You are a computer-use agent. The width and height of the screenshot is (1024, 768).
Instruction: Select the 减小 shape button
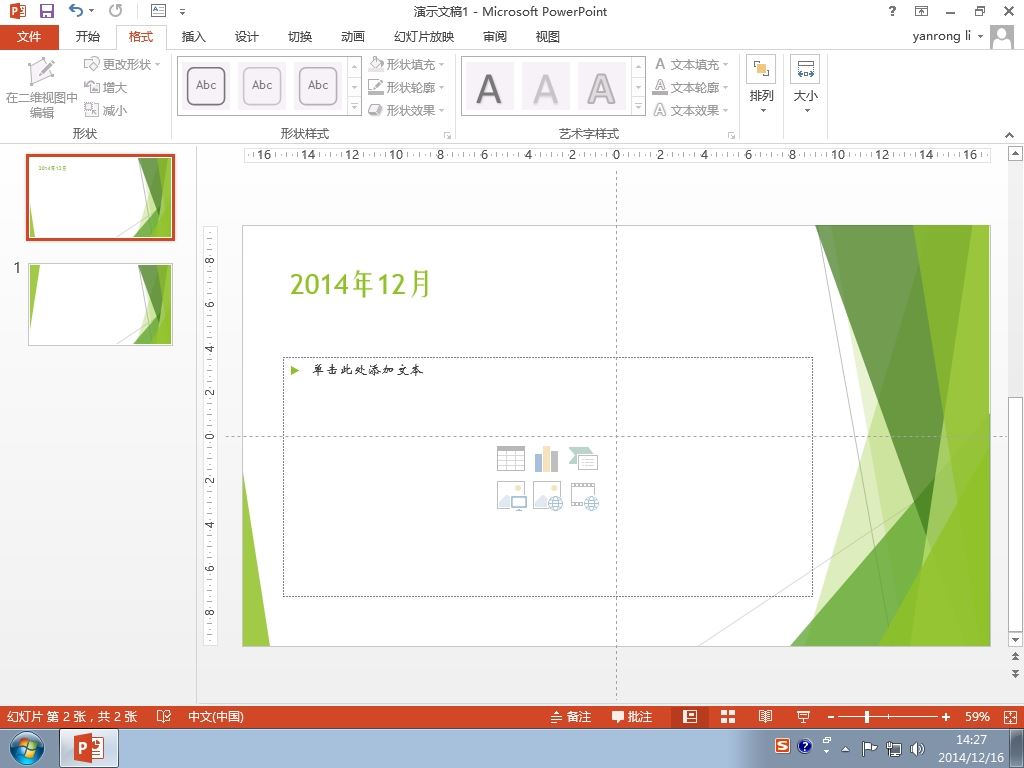point(105,110)
